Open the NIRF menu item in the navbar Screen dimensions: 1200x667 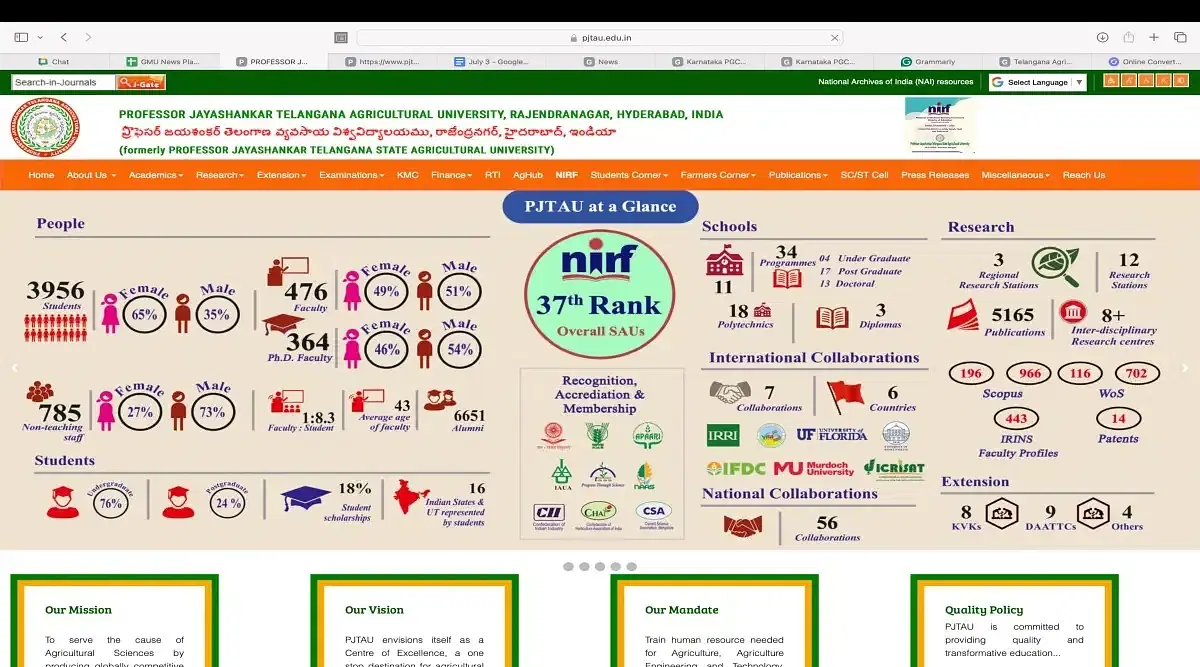pos(567,175)
